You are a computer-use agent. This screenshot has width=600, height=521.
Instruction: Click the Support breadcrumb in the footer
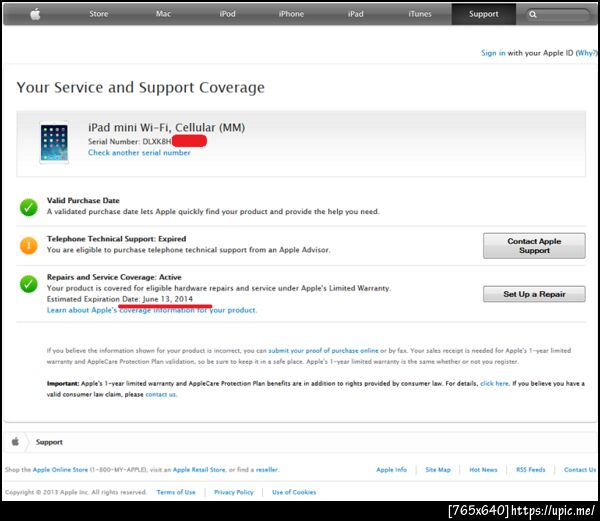point(49,442)
